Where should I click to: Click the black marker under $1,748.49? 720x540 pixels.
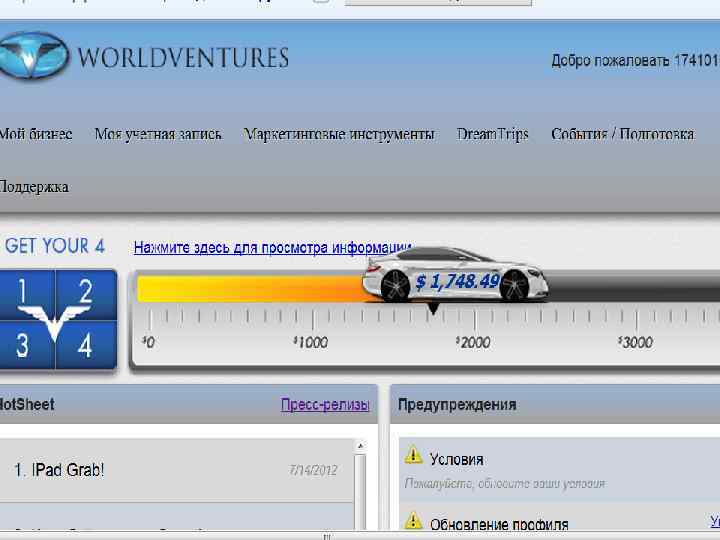433,308
